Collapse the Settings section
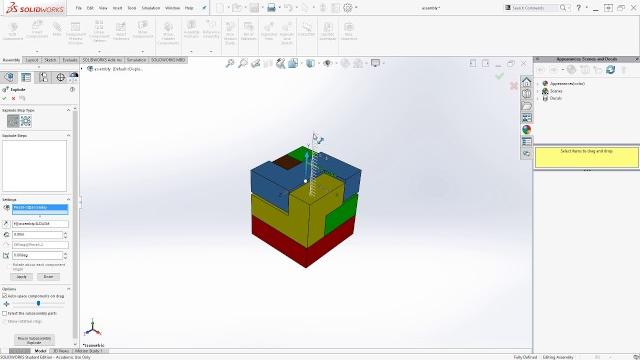 pyautogui.click(x=69, y=199)
